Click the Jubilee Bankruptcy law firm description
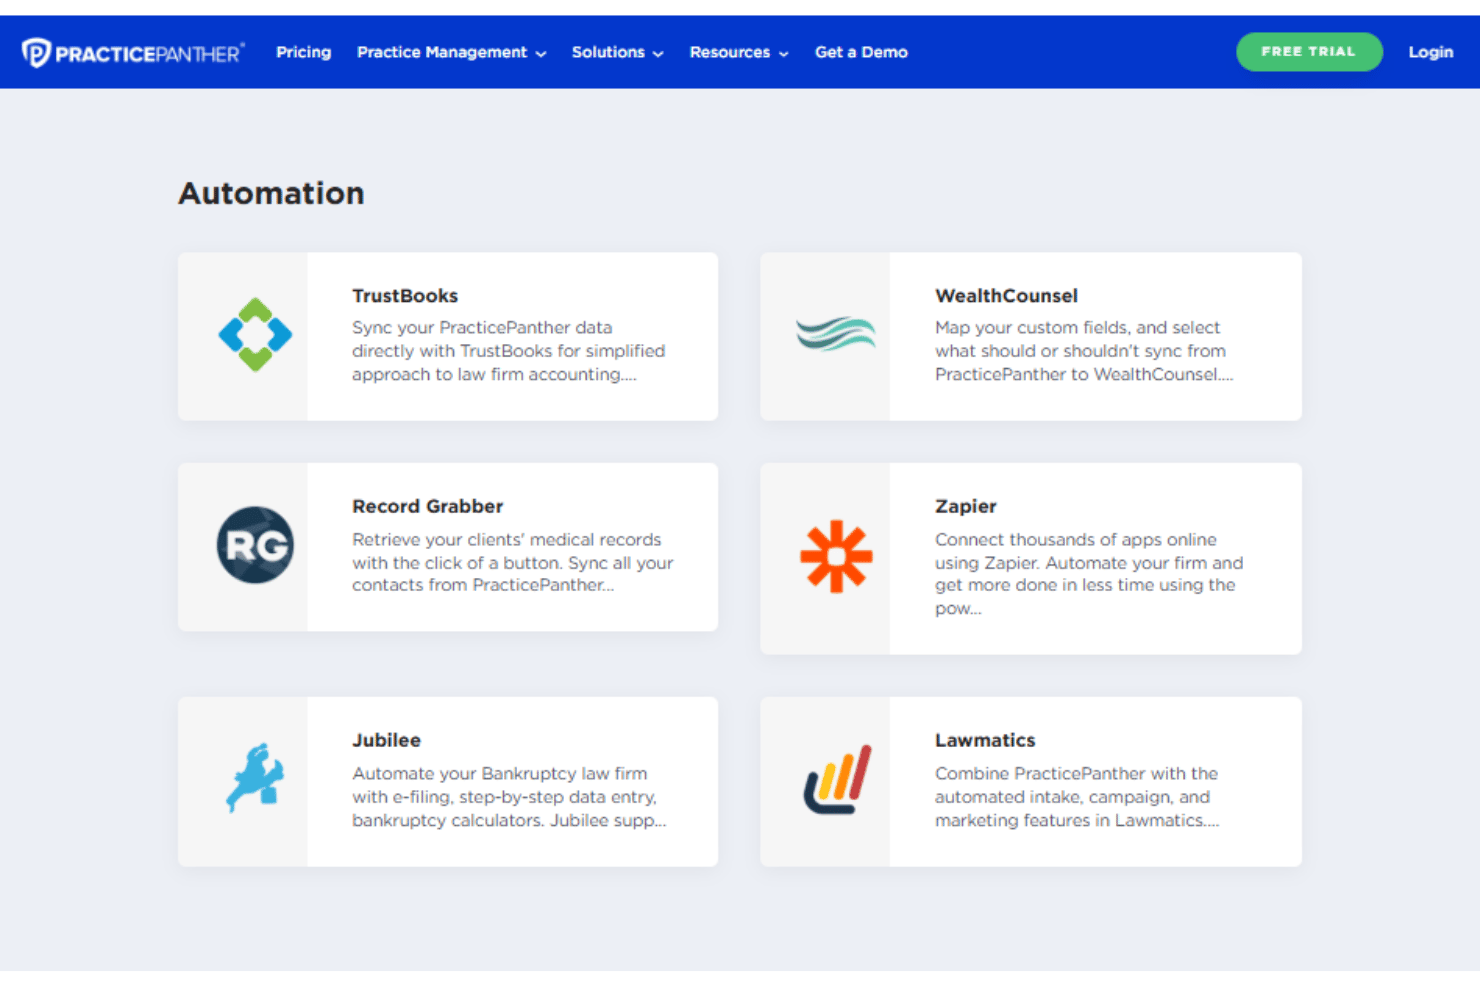1480x987 pixels. (x=509, y=797)
